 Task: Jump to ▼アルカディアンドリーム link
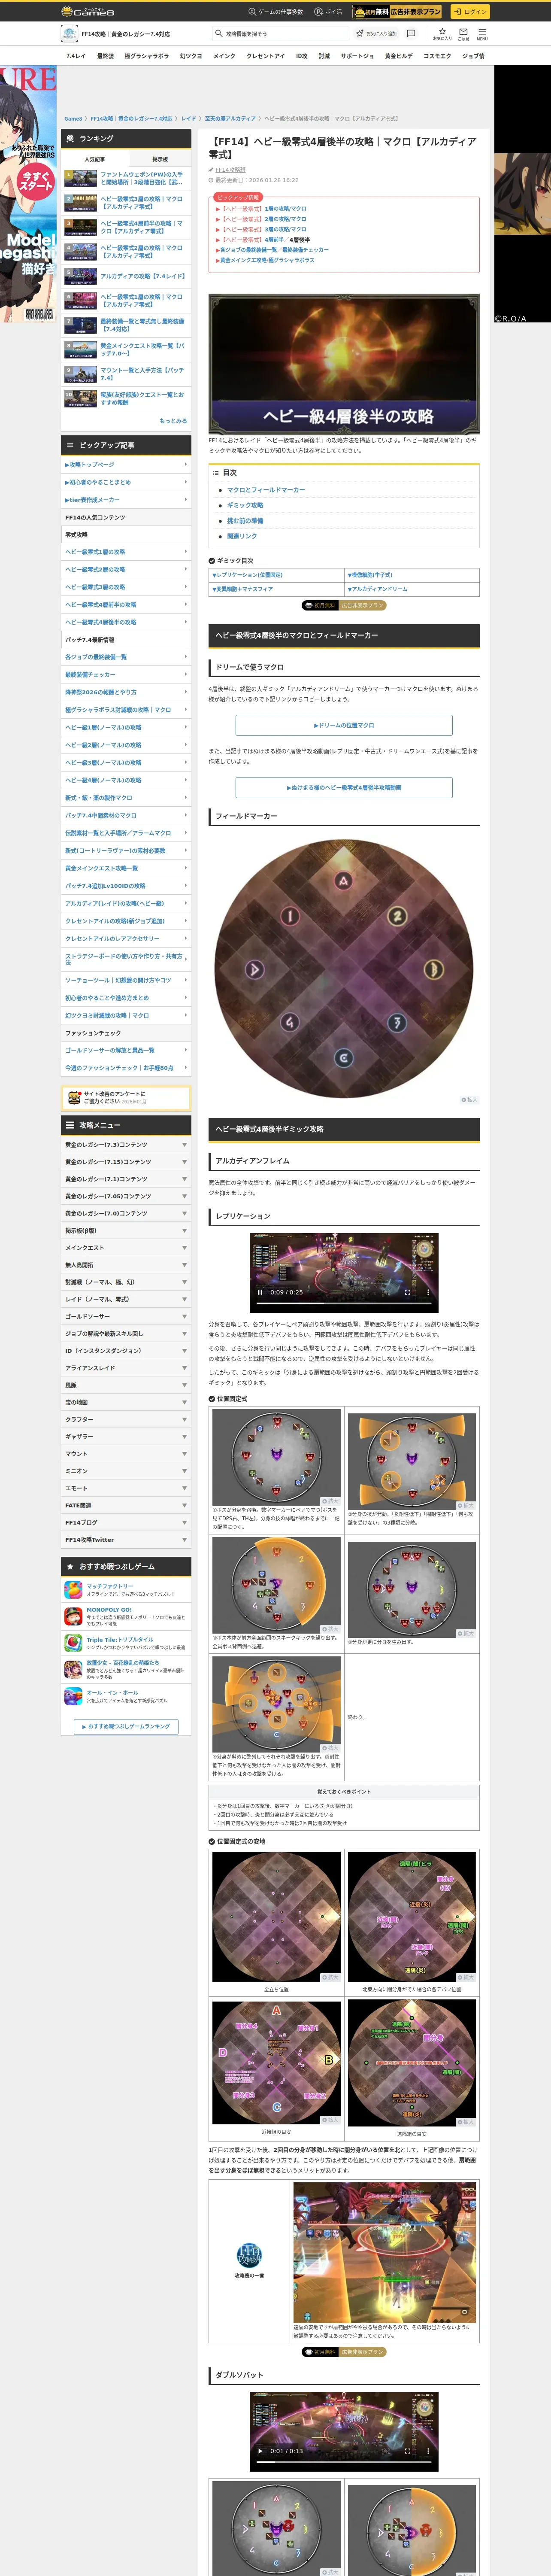[x=377, y=589]
